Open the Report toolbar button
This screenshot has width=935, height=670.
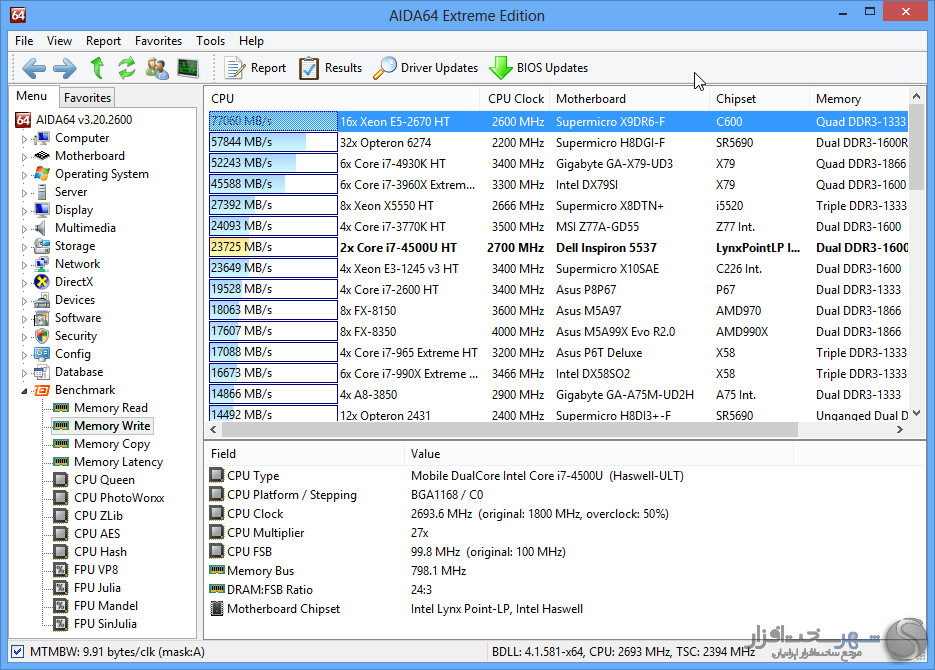click(256, 68)
